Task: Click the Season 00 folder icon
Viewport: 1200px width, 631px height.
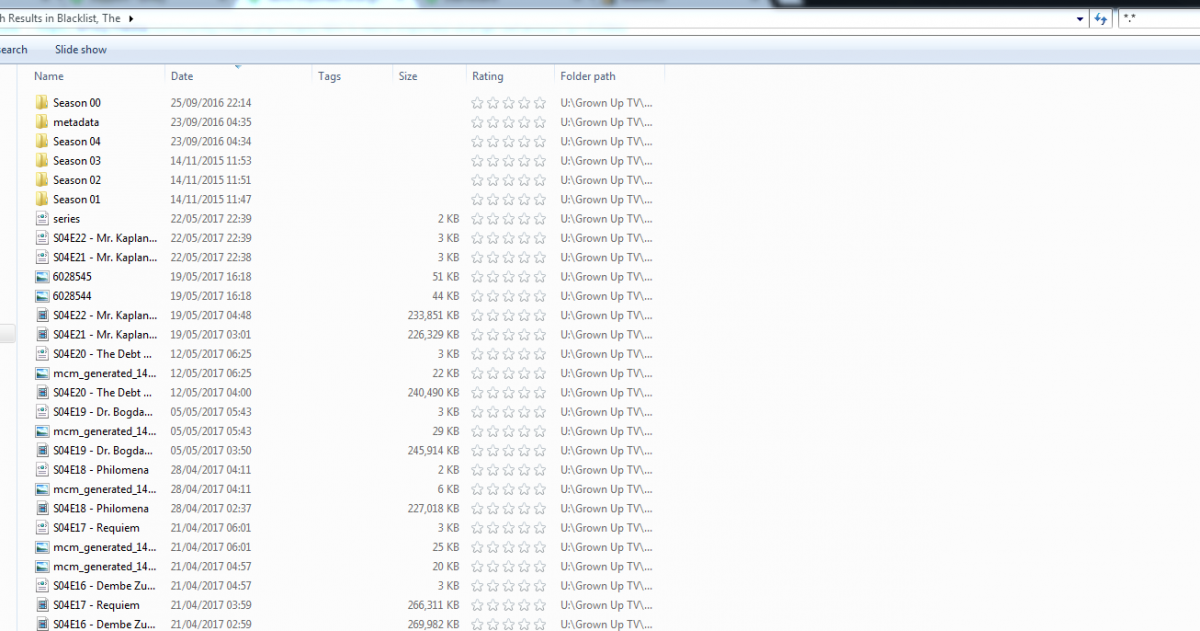Action: (41, 103)
